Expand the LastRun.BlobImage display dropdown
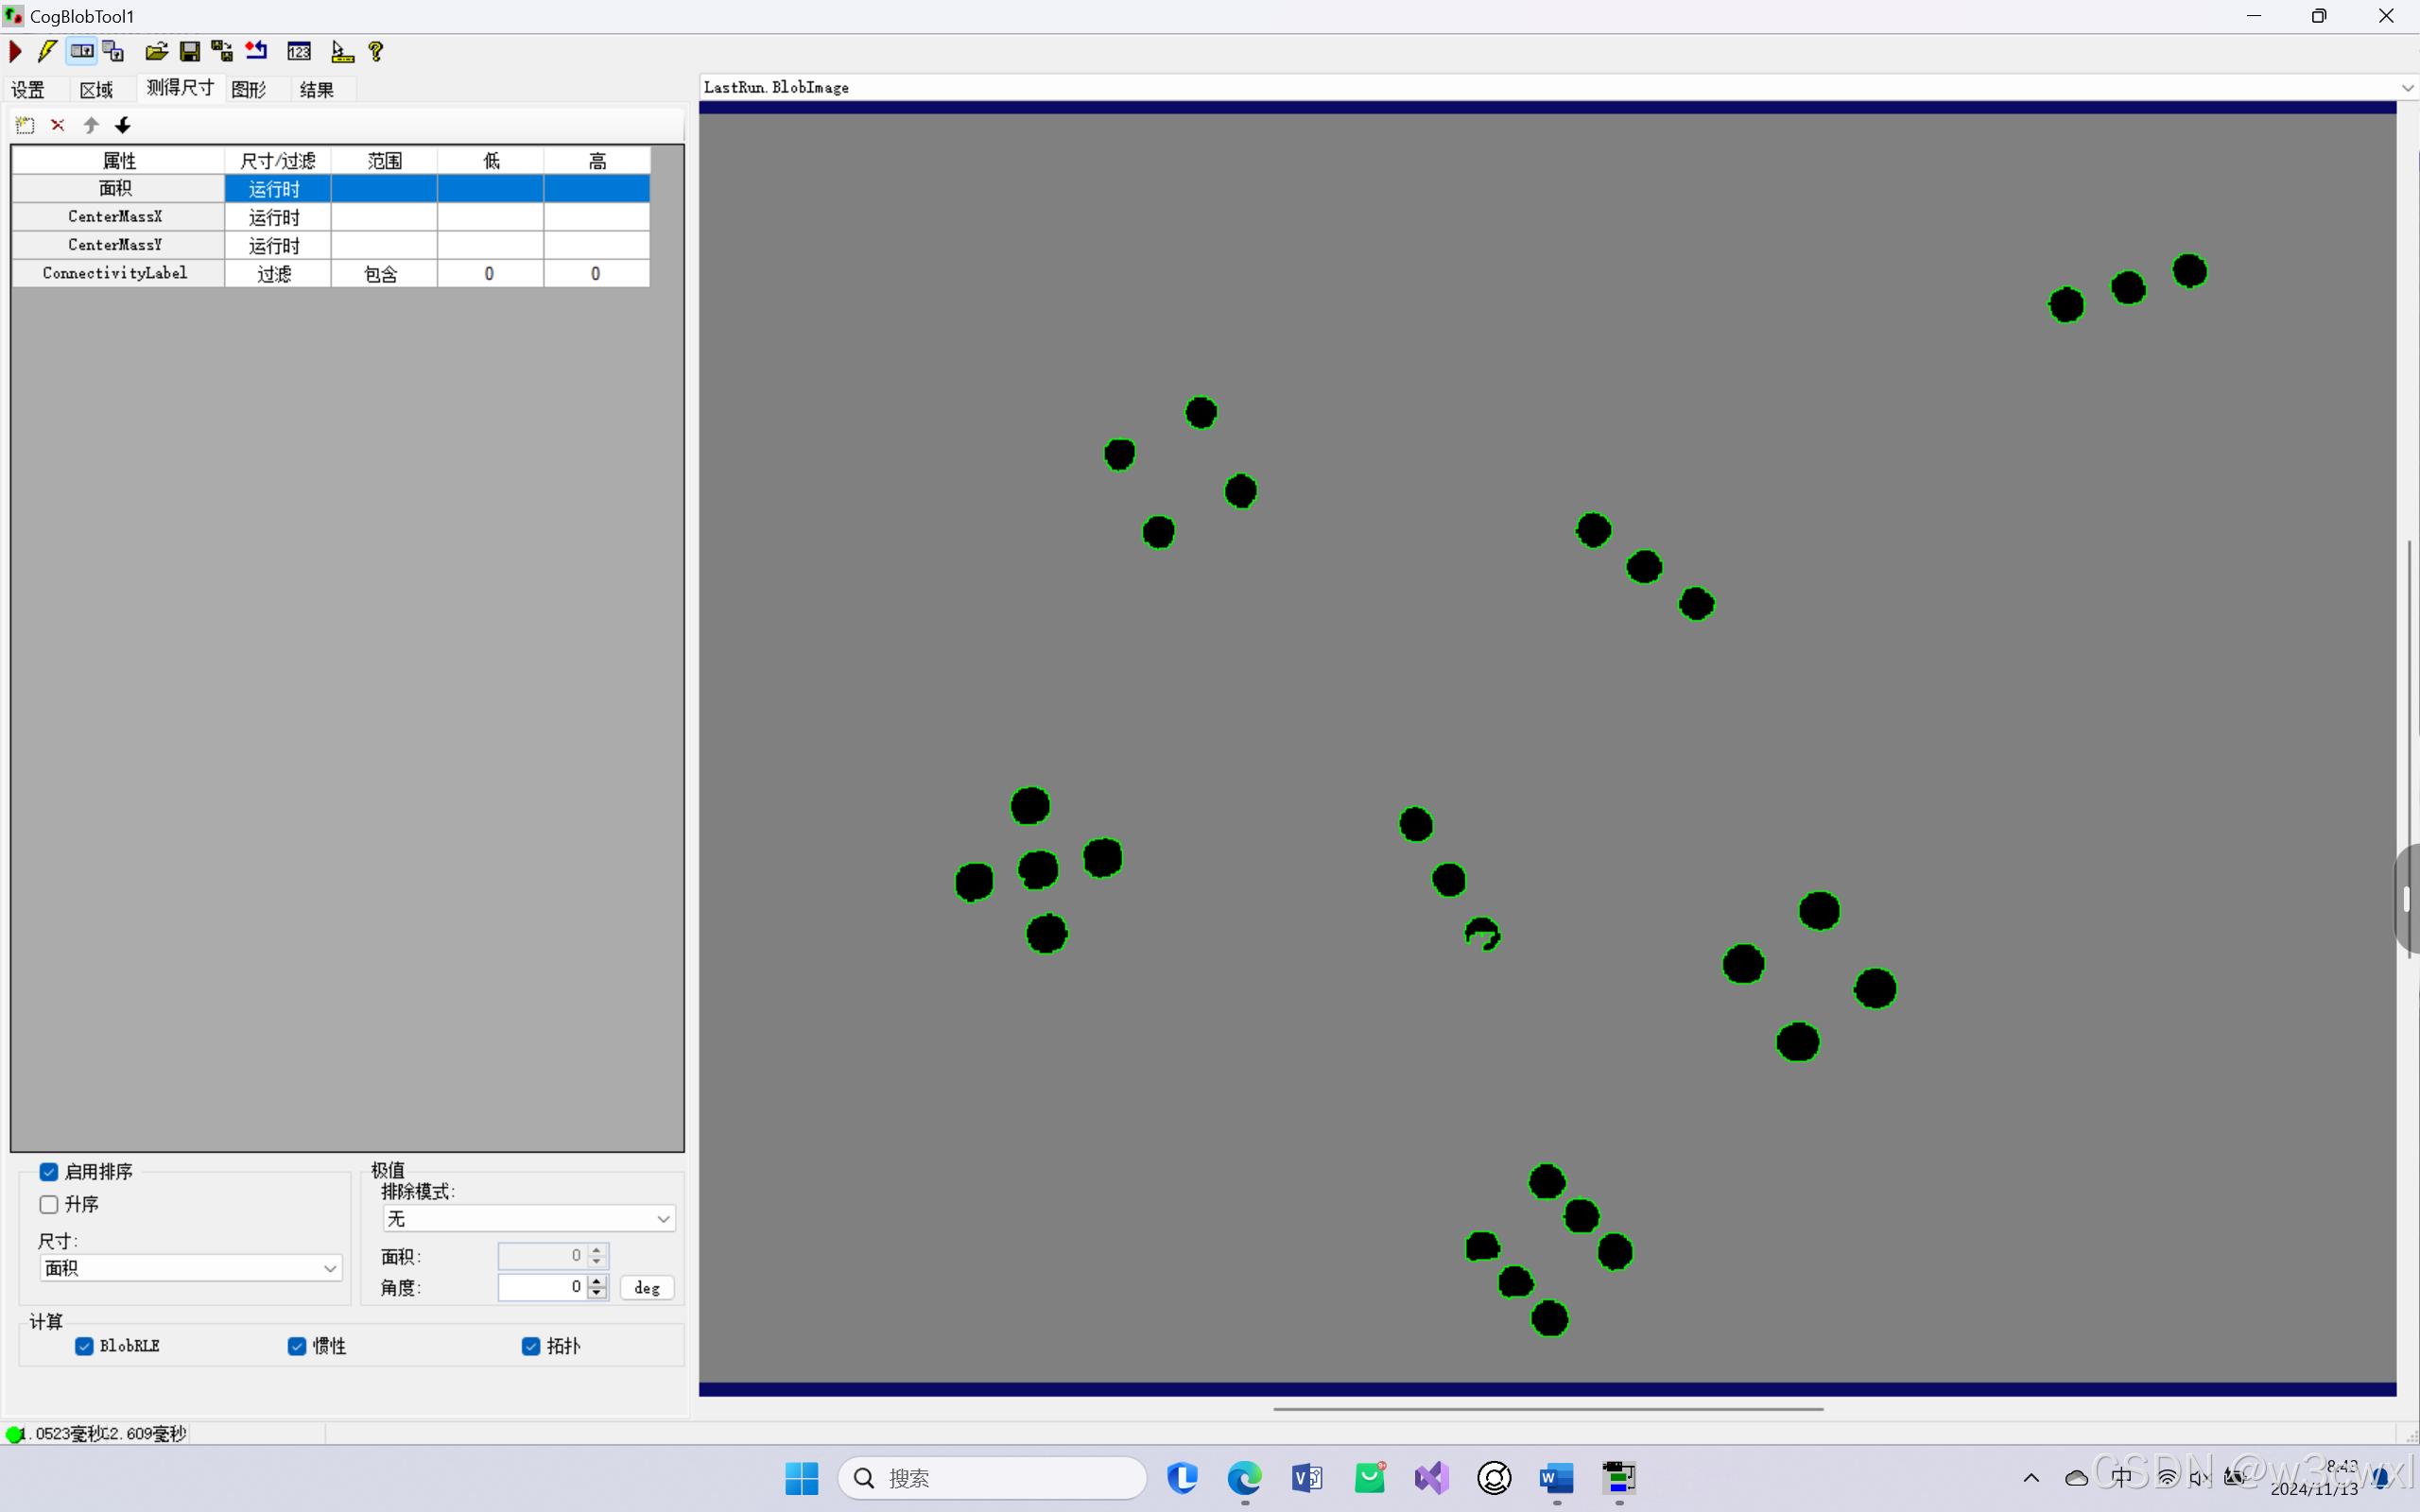The height and width of the screenshot is (1512, 2420). [2406, 88]
